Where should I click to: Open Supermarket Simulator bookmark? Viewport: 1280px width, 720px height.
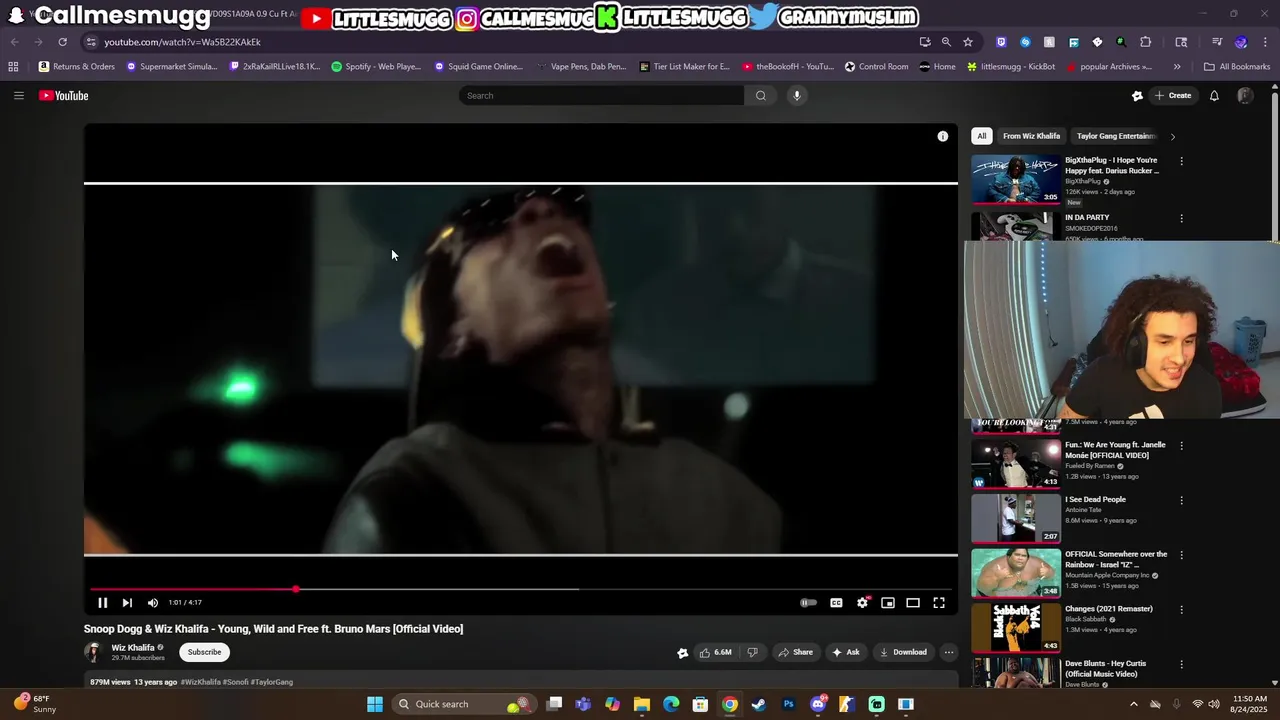[x=171, y=67]
